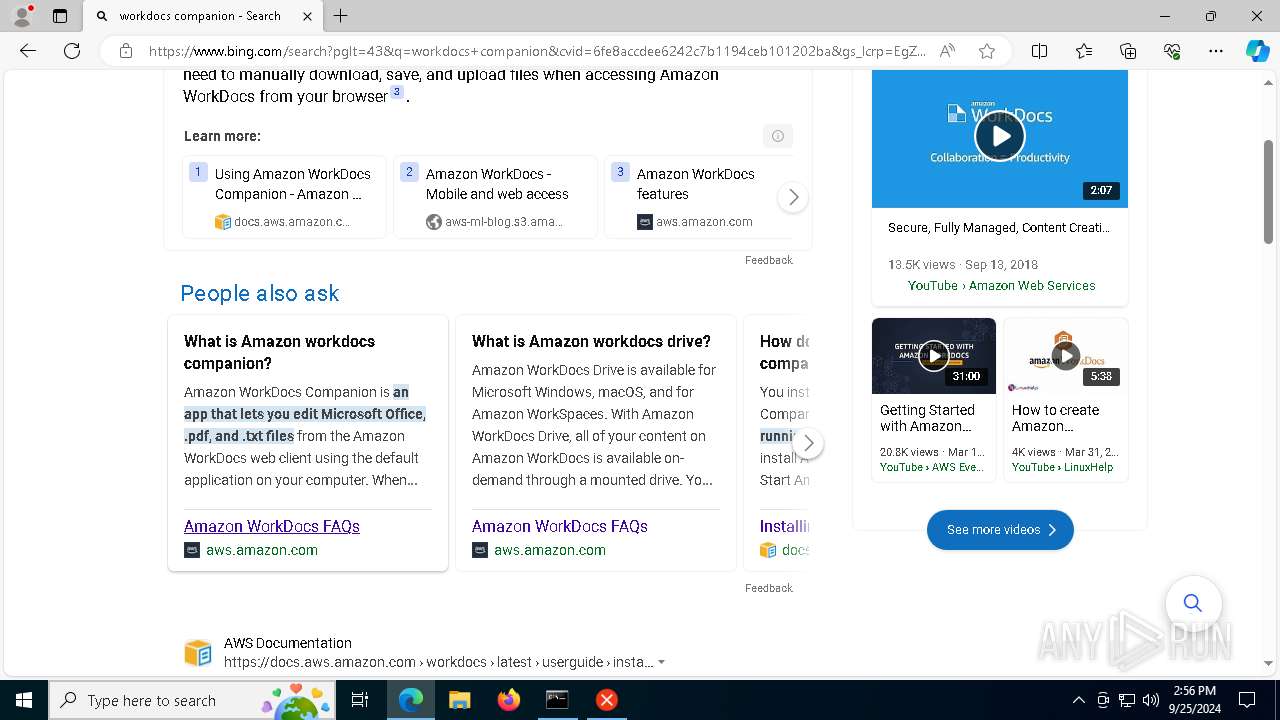Open the notification center
The image size is (1280, 720).
tap(1247, 700)
